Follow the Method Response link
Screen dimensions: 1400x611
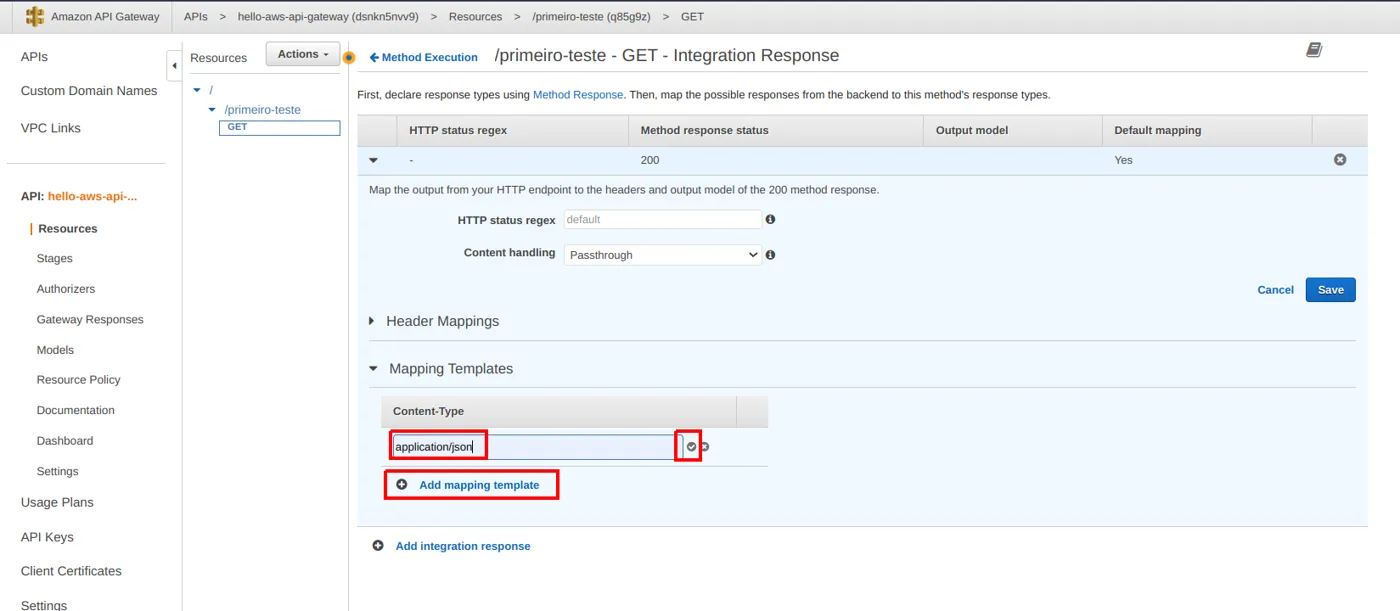[x=578, y=95]
